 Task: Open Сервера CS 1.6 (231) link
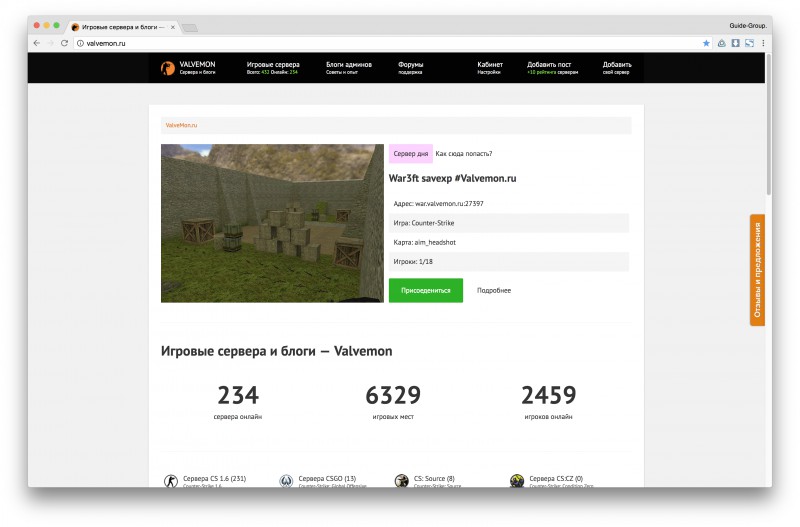pos(214,479)
